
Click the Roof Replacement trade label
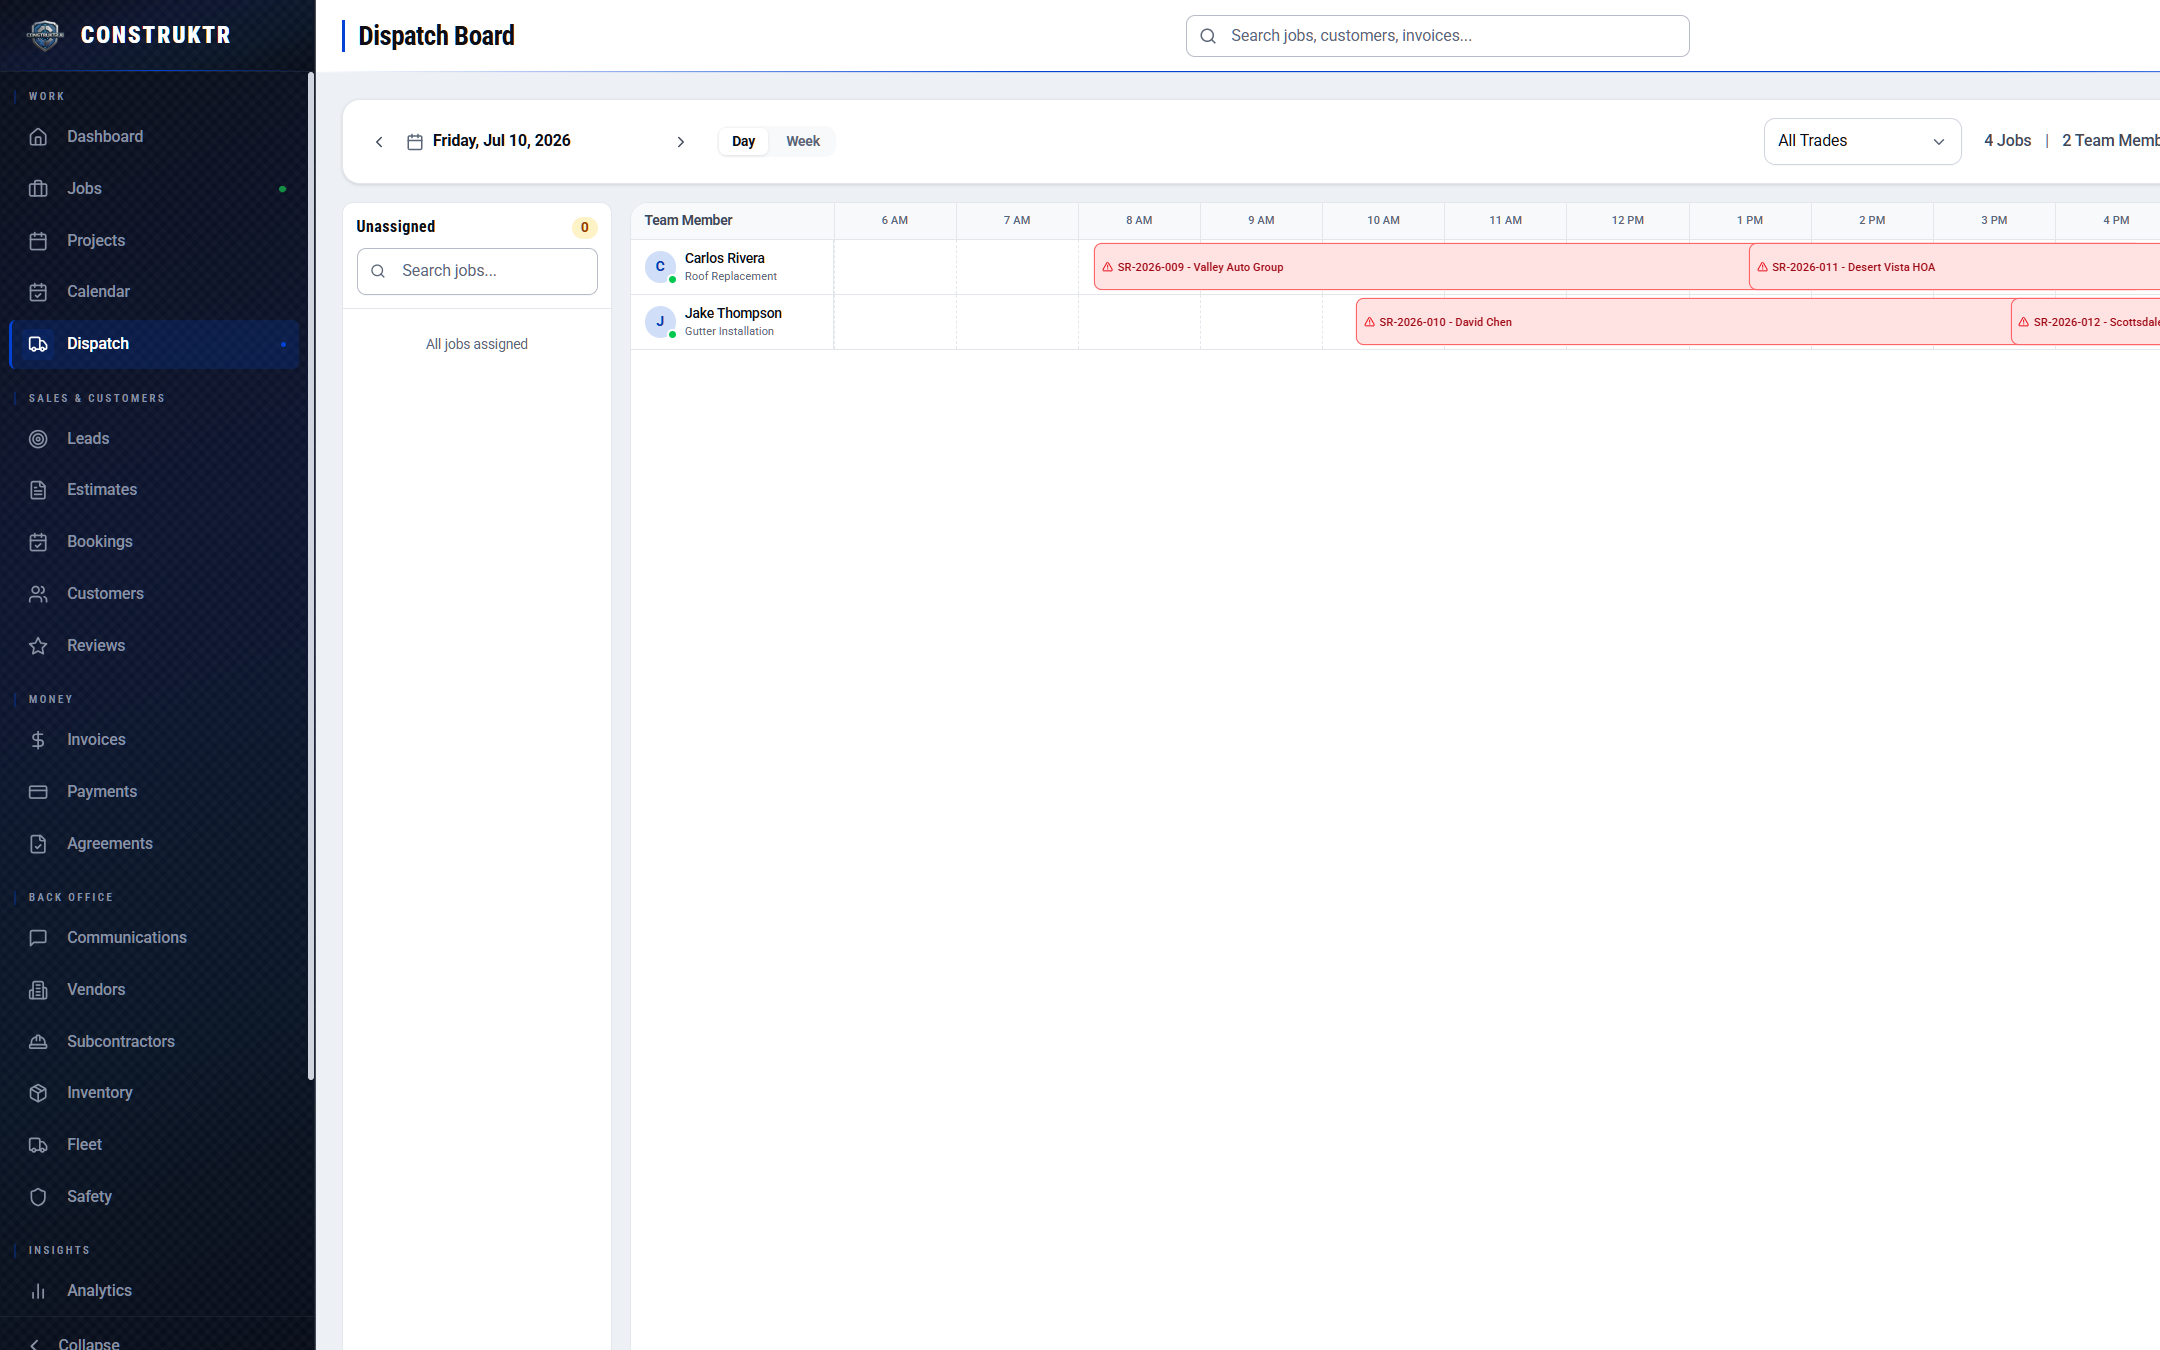731,277
